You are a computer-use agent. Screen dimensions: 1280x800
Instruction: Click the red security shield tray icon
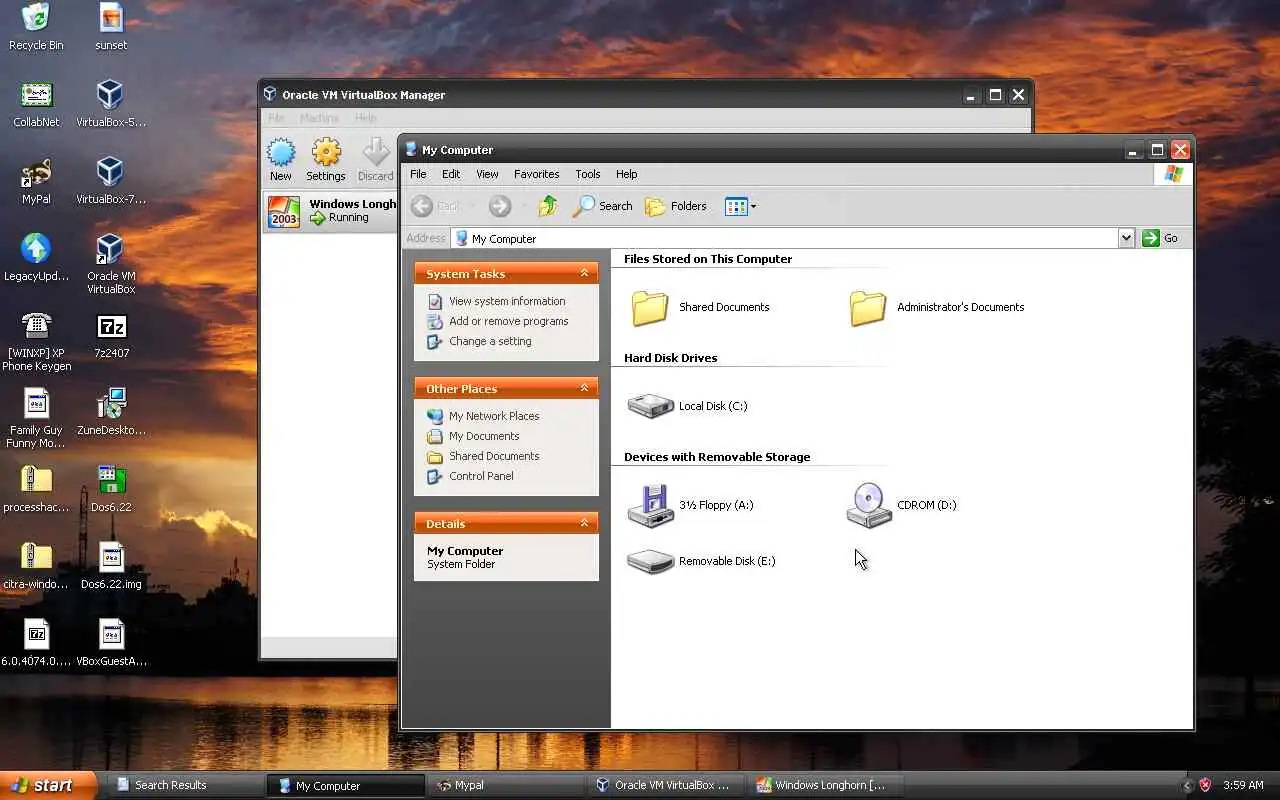point(1205,785)
